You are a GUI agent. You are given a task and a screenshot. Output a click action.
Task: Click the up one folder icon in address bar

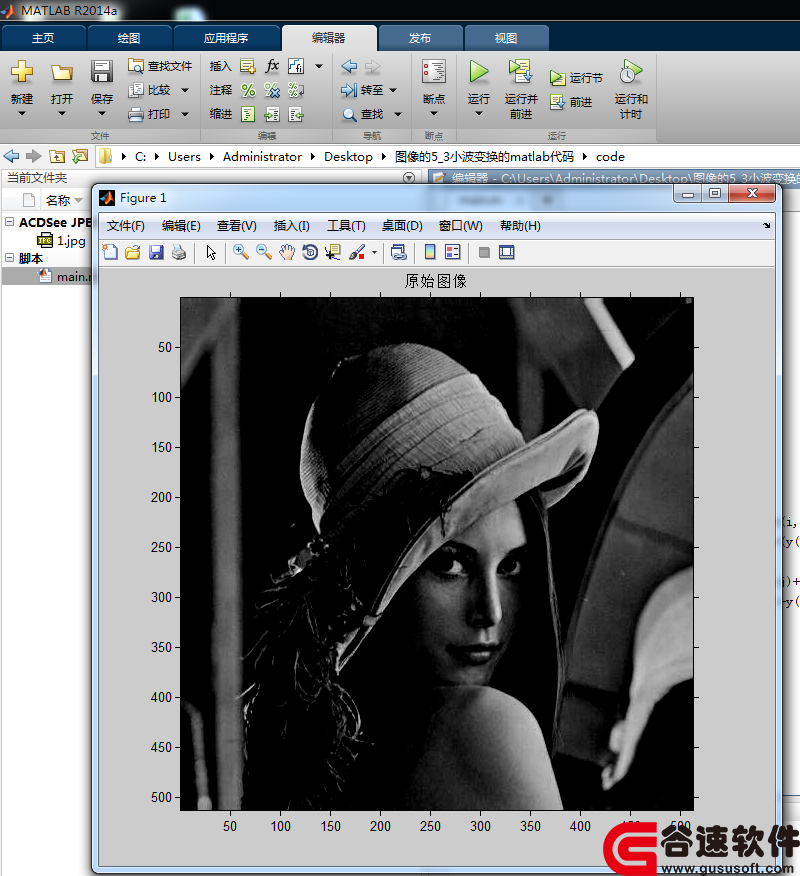click(57, 156)
